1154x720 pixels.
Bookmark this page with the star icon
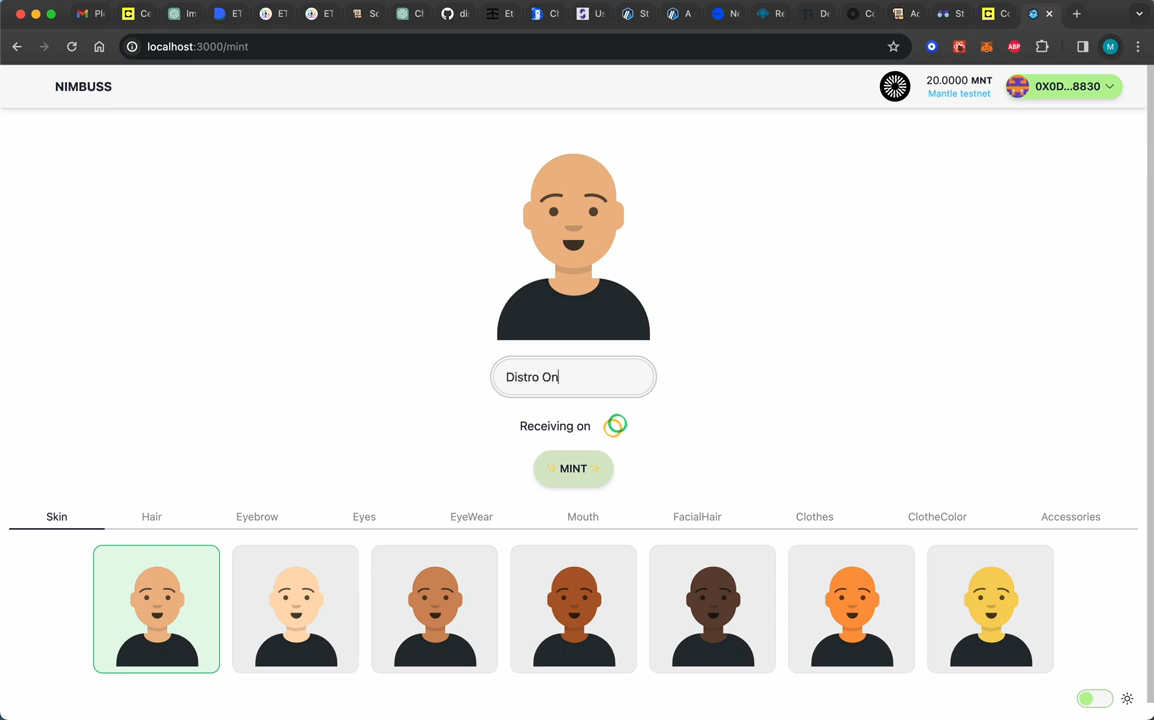point(893,46)
